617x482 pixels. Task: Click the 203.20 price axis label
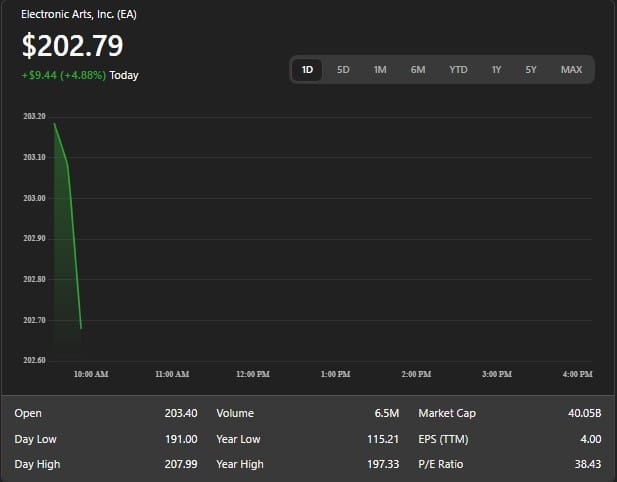coord(34,117)
